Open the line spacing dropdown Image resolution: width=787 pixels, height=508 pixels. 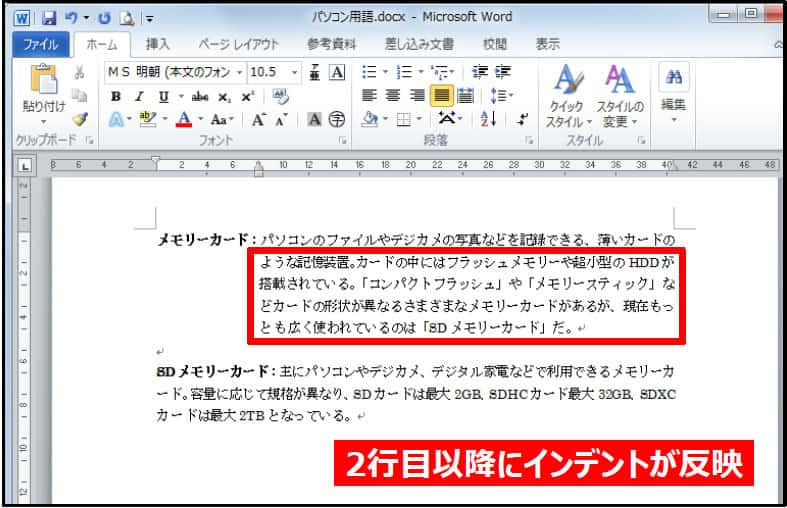(x=504, y=96)
